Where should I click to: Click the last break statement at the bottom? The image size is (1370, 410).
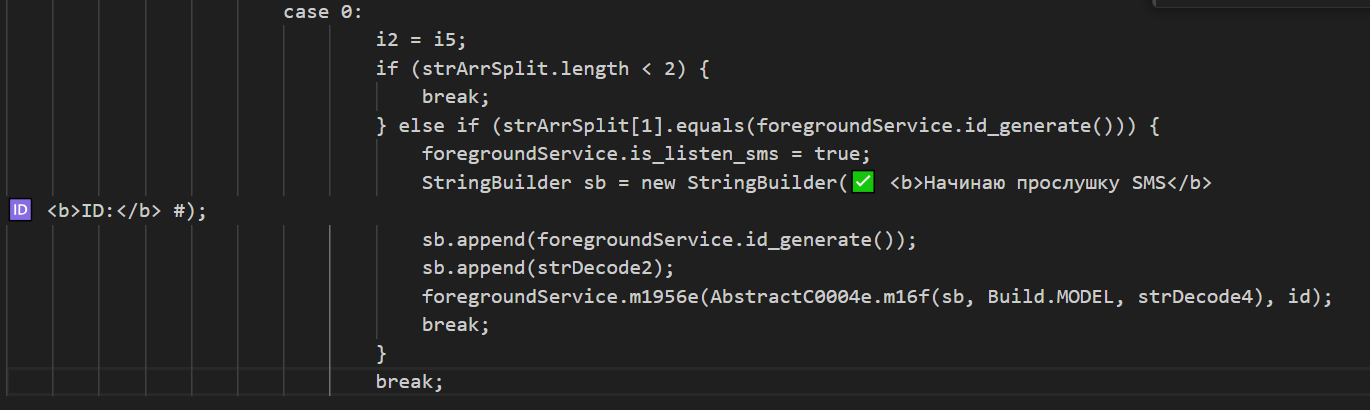(x=408, y=382)
